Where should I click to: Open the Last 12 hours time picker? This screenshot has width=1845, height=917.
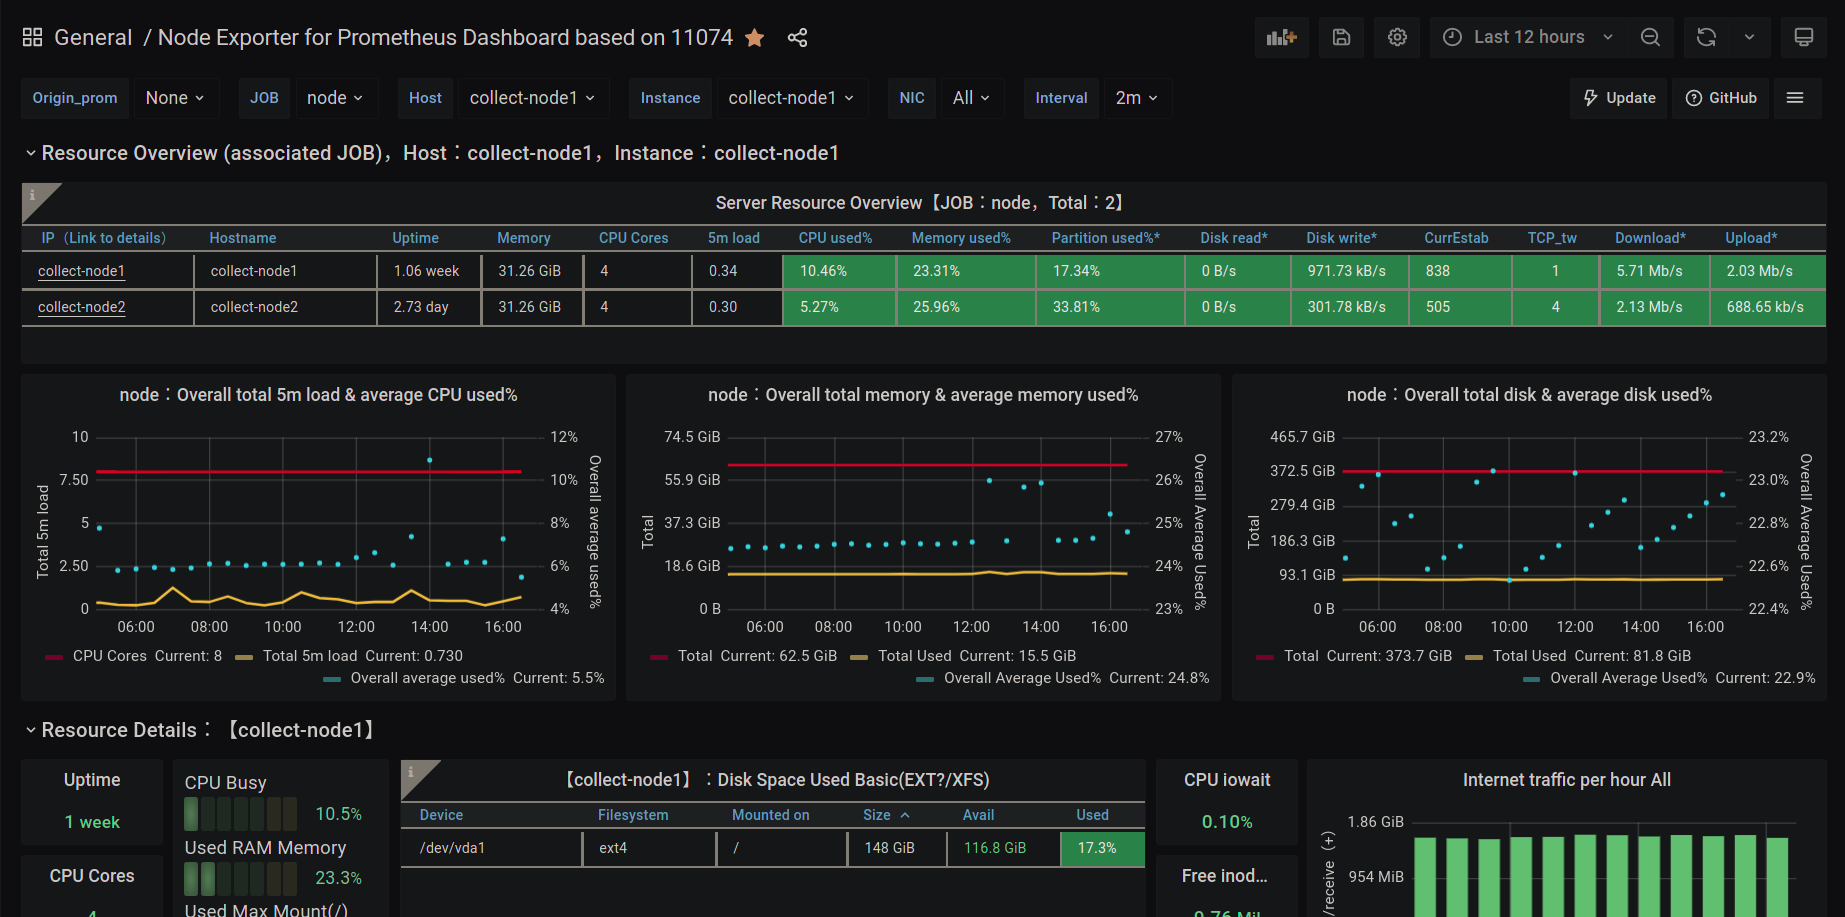point(1527,37)
